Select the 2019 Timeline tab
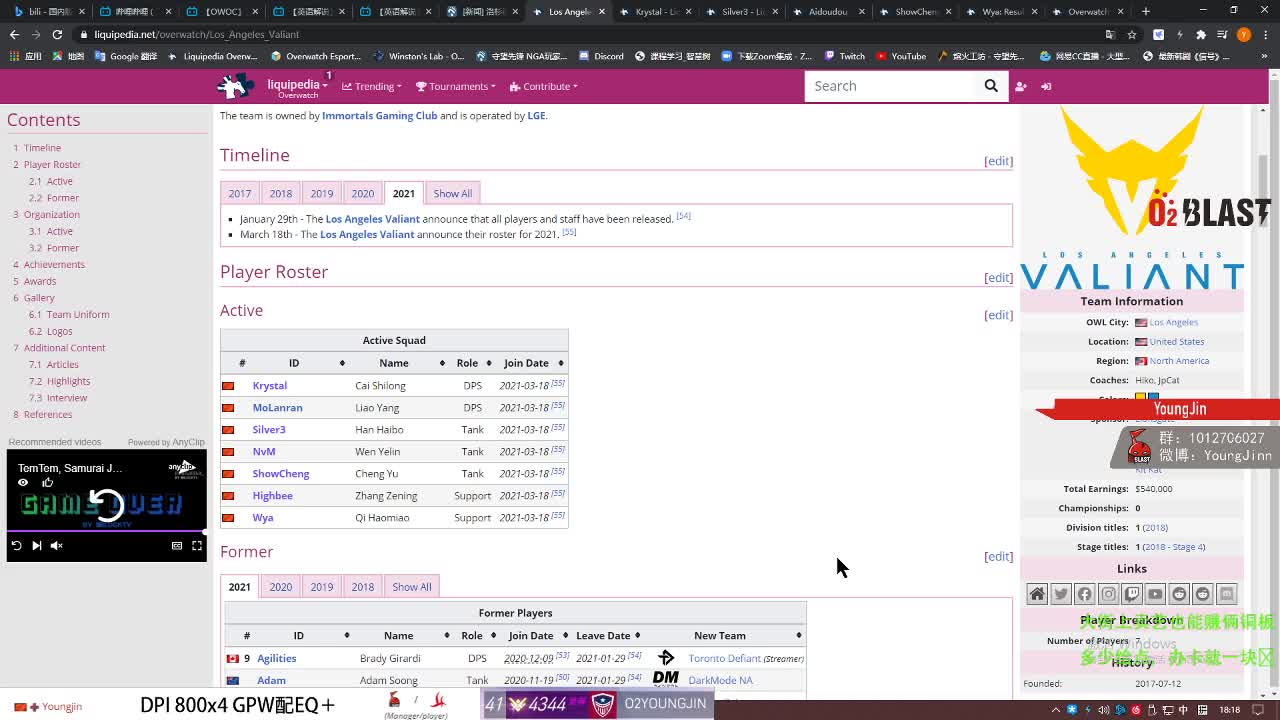The width and height of the screenshot is (1280, 720). point(322,193)
